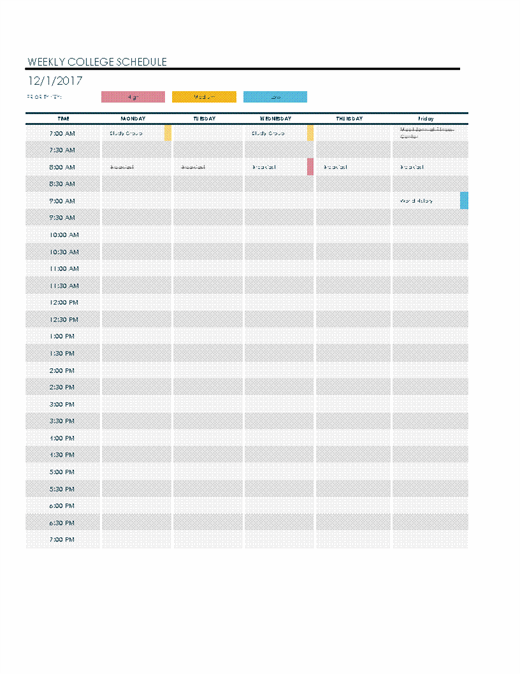Select the 8:00 AM time label

point(62,167)
